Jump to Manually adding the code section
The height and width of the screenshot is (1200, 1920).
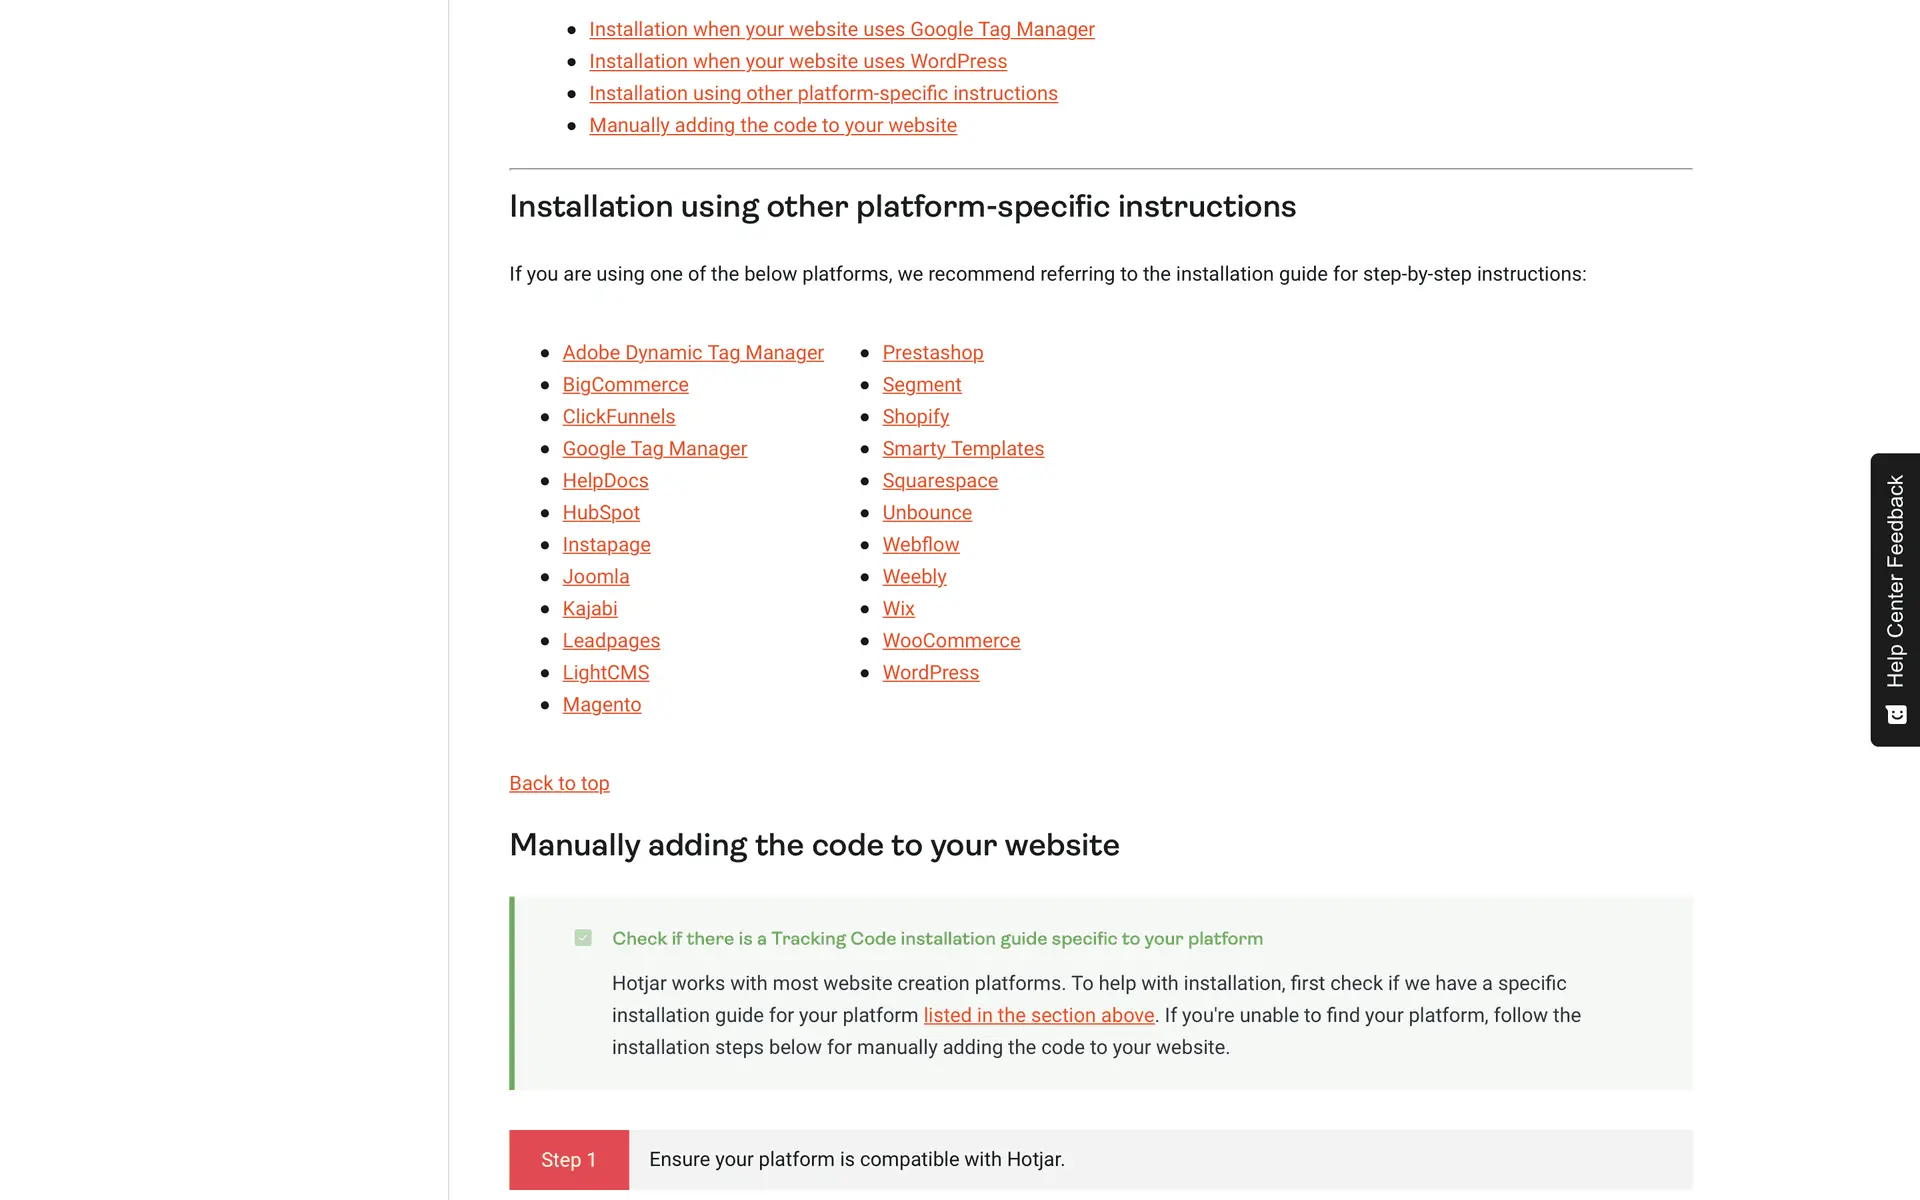(772, 126)
